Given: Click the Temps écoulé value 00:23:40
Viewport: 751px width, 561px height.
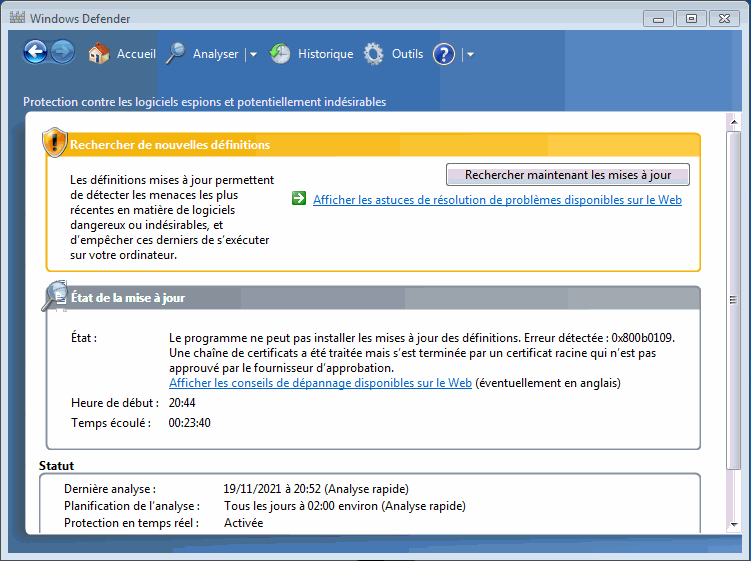Looking at the screenshot, I should click(190, 423).
